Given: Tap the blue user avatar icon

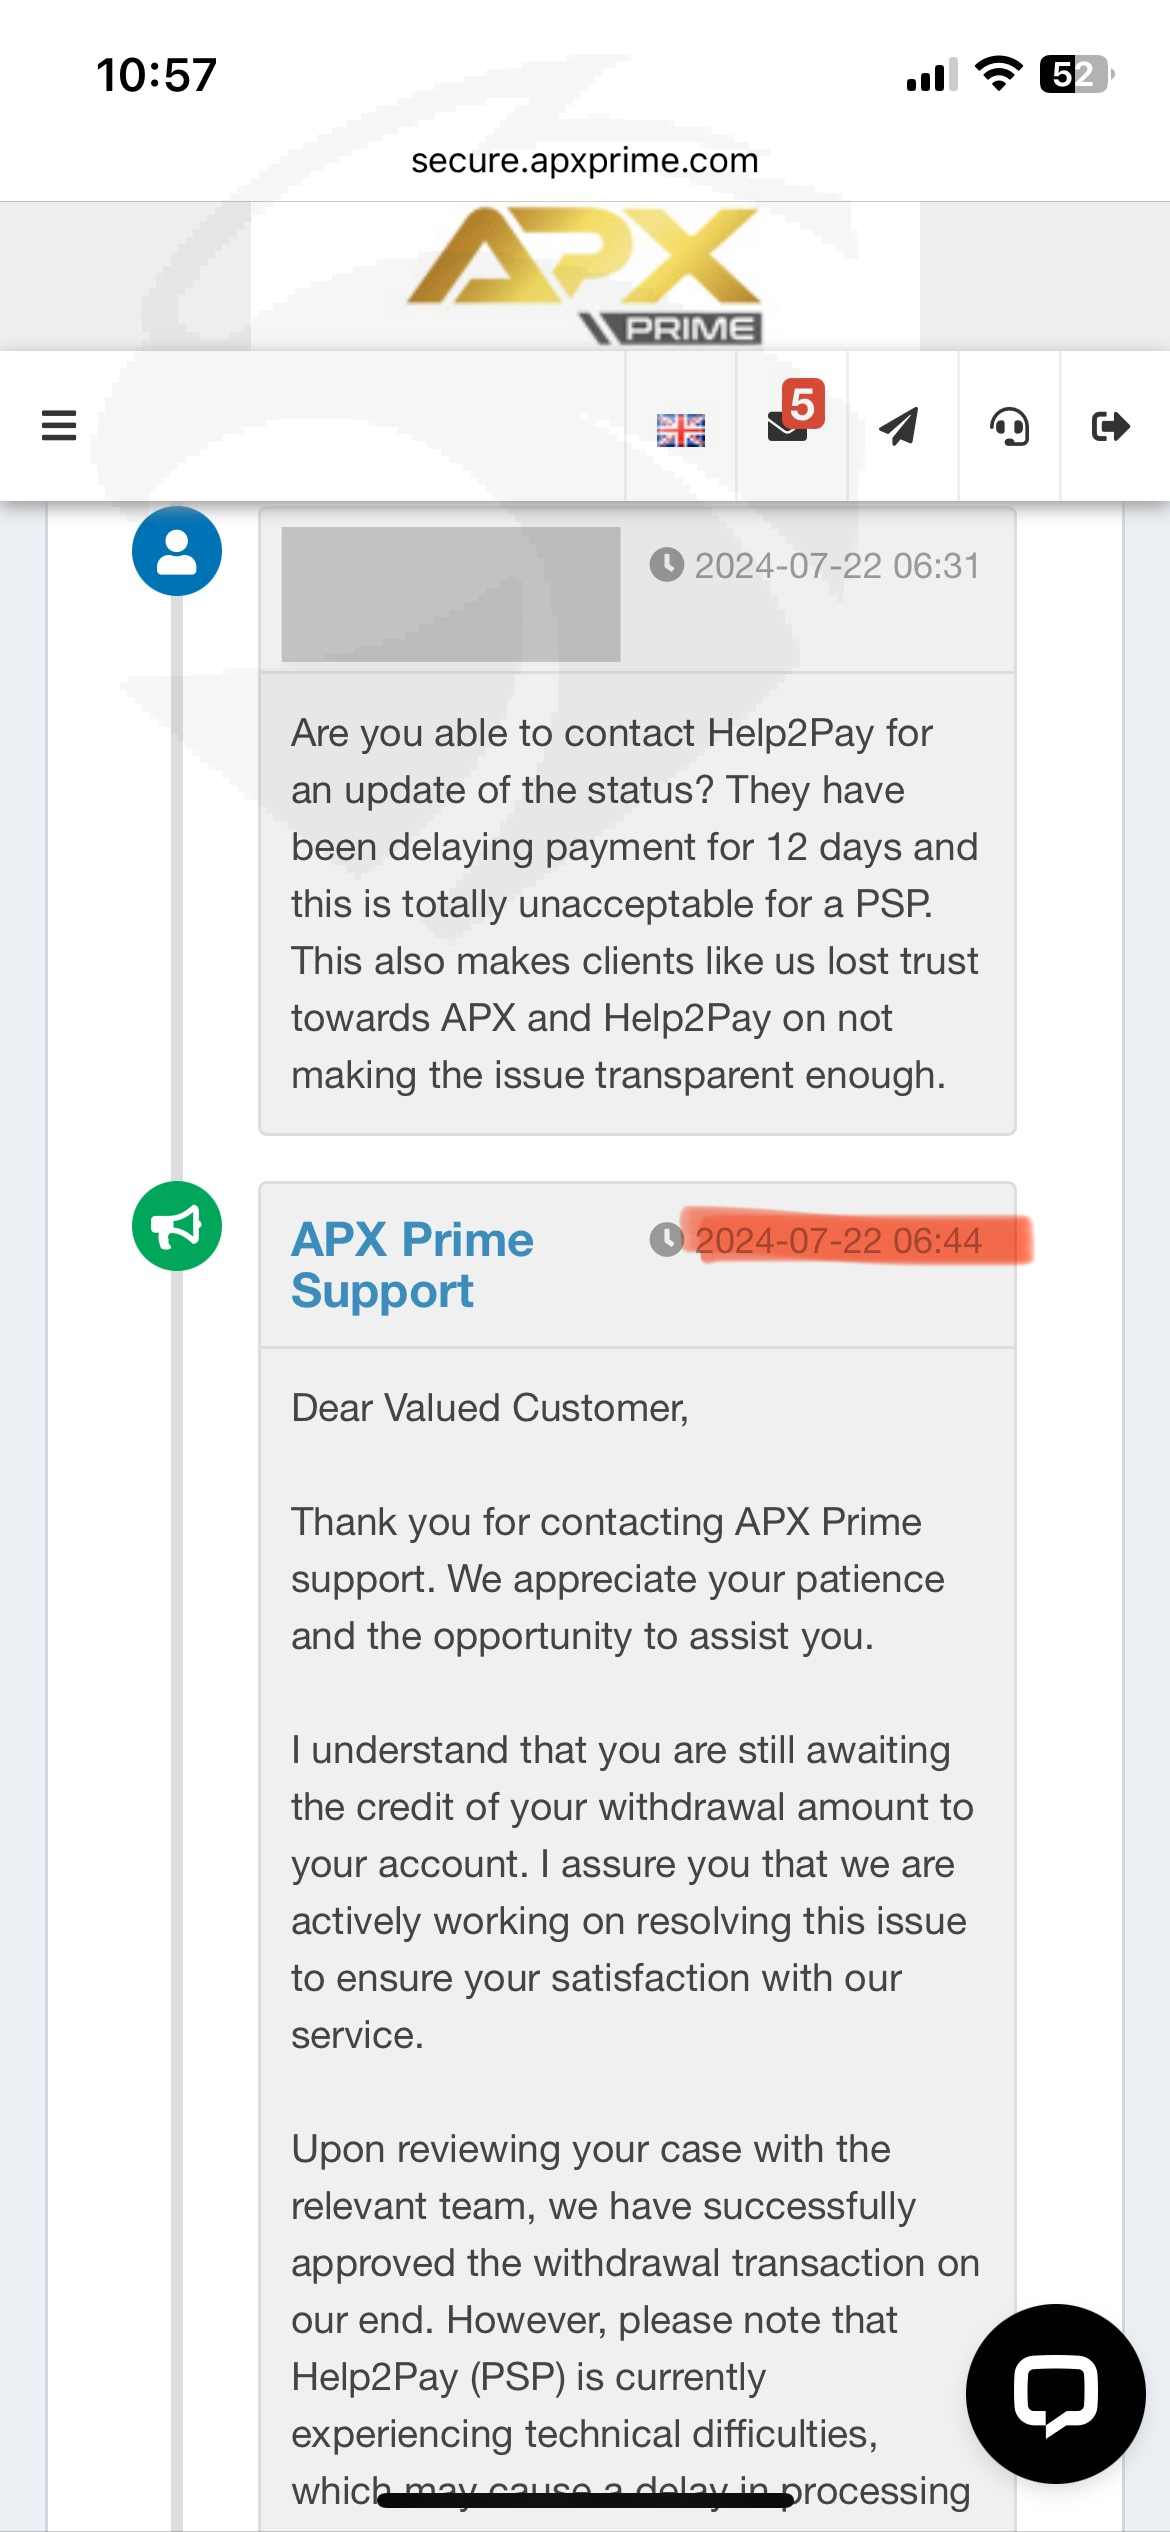Looking at the screenshot, I should click(x=177, y=551).
